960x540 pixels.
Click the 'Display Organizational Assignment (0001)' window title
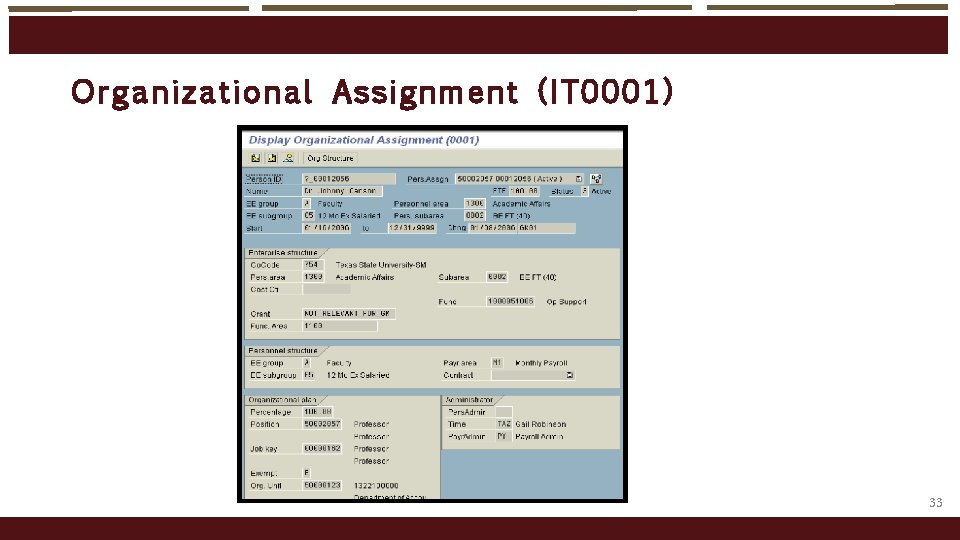click(364, 140)
